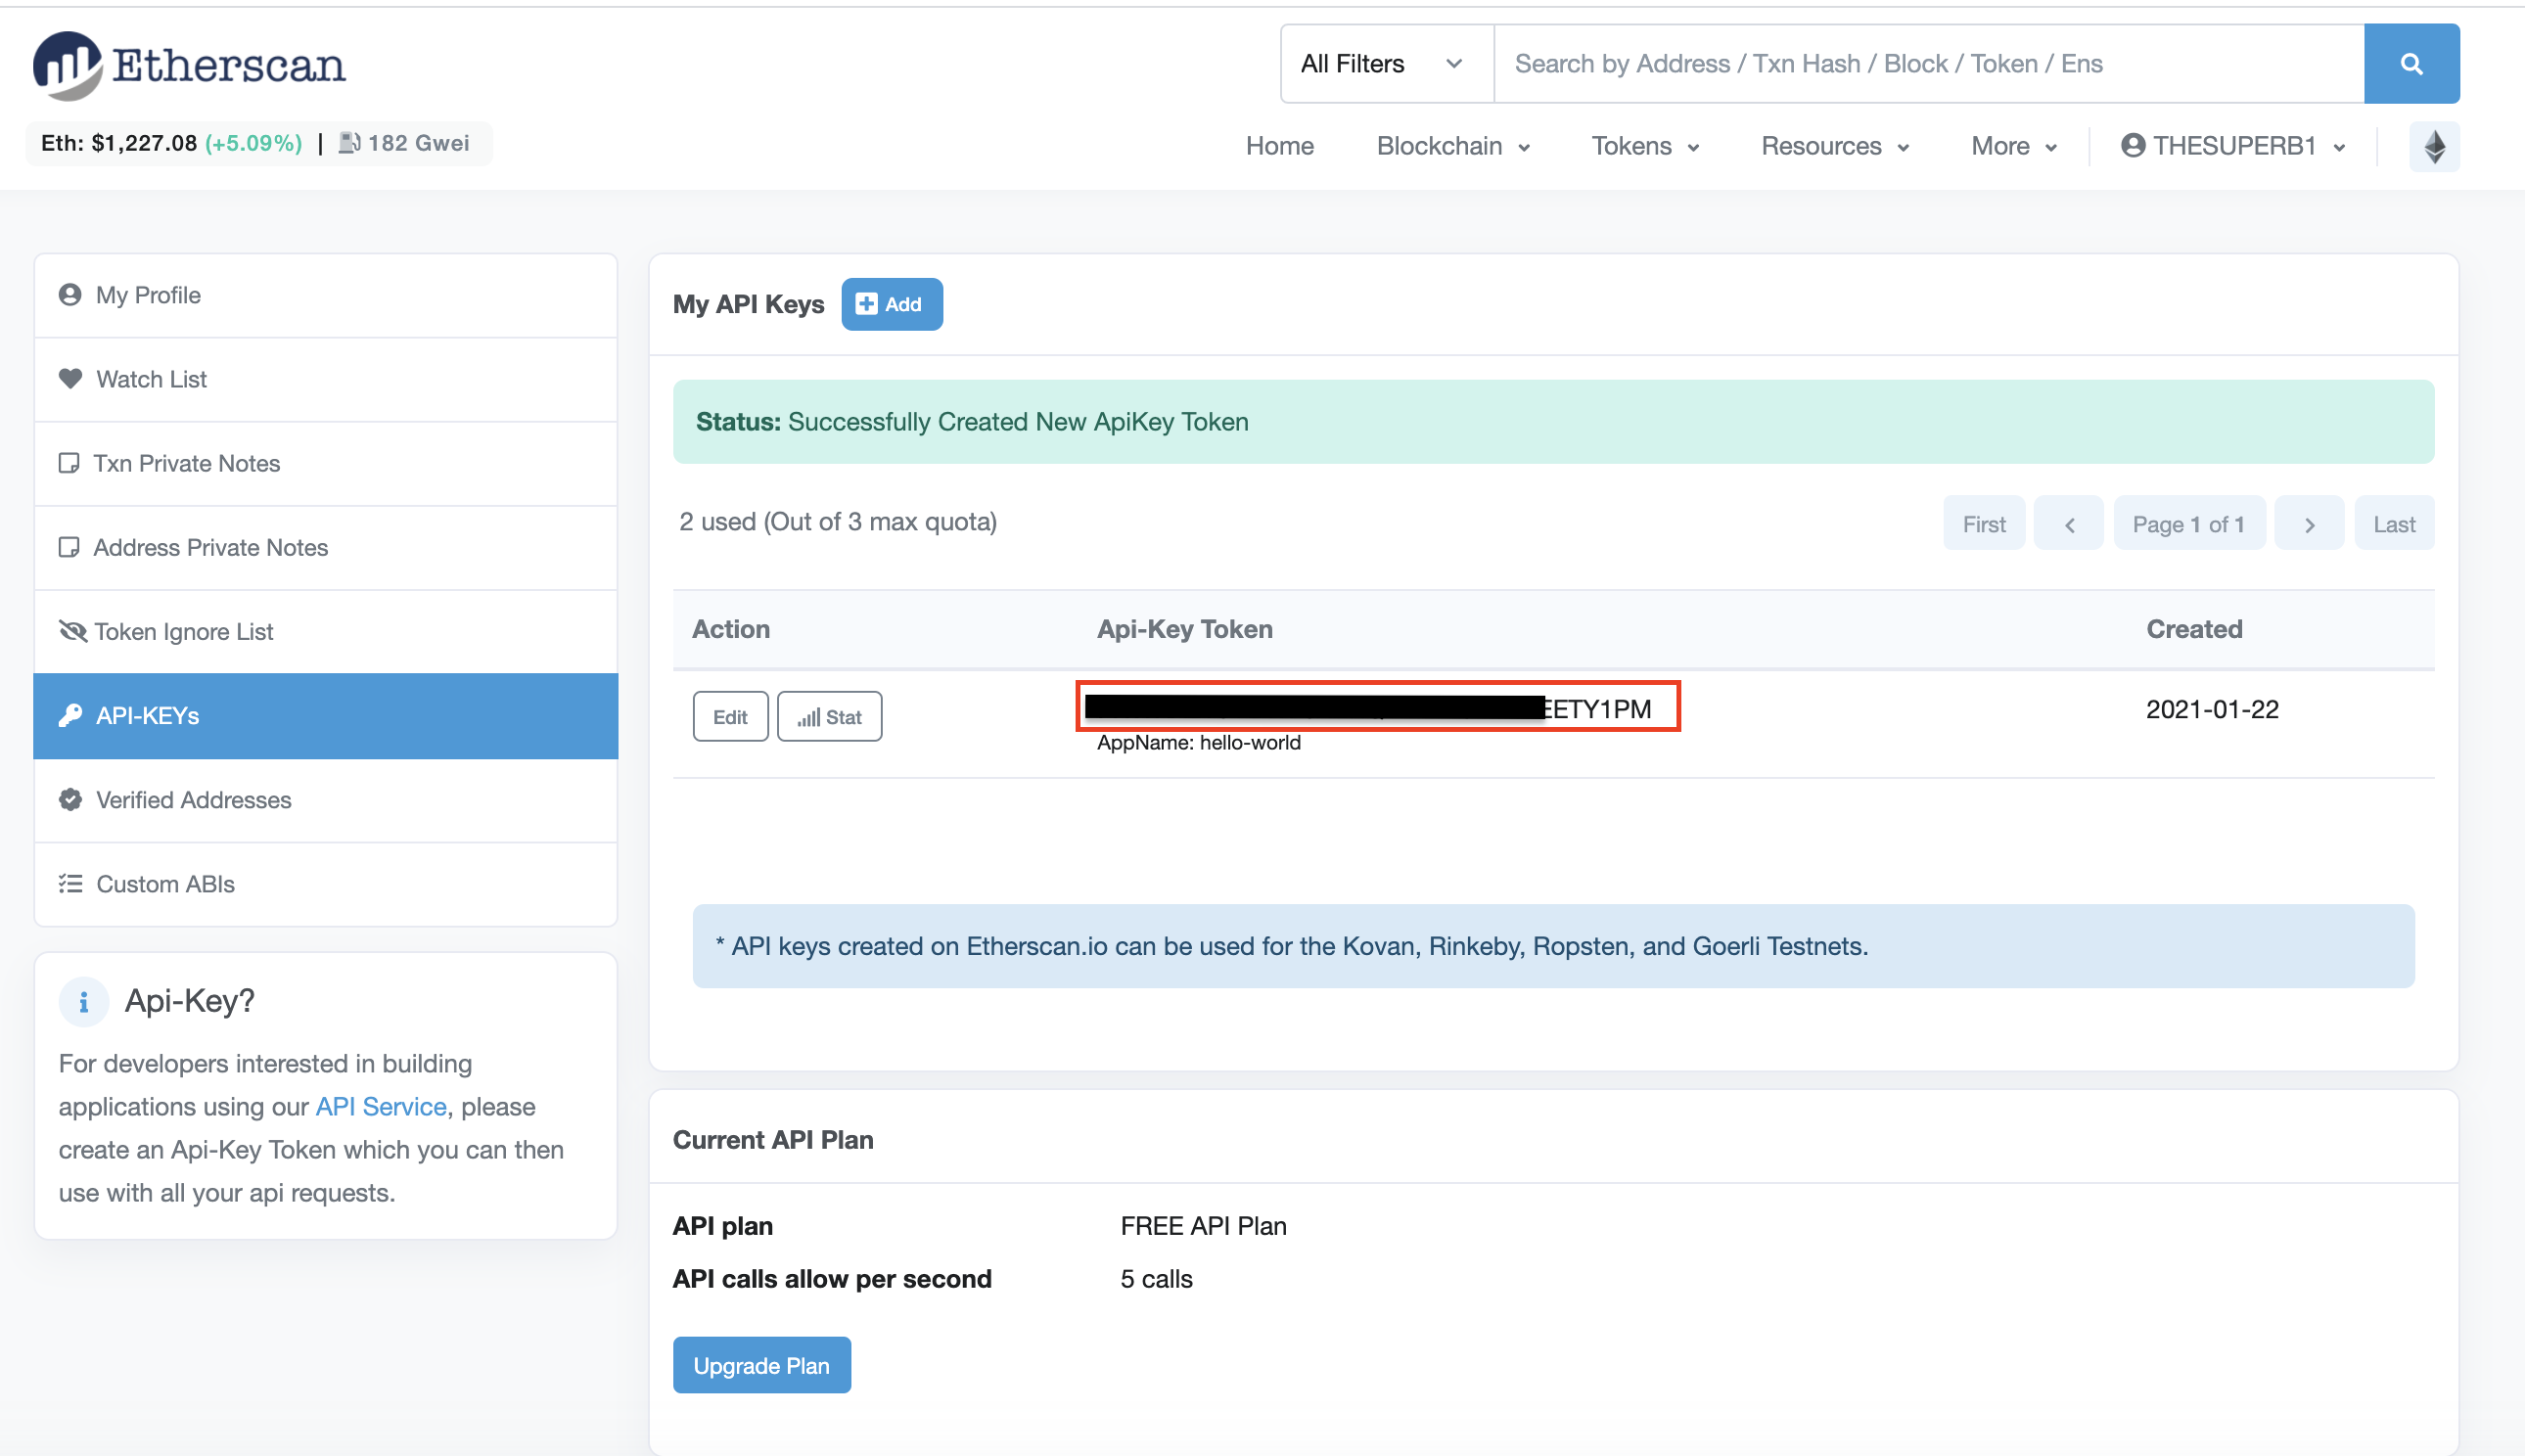Viewport: 2525px width, 1456px height.
Task: Click the magnifier search button
Action: 2410,64
